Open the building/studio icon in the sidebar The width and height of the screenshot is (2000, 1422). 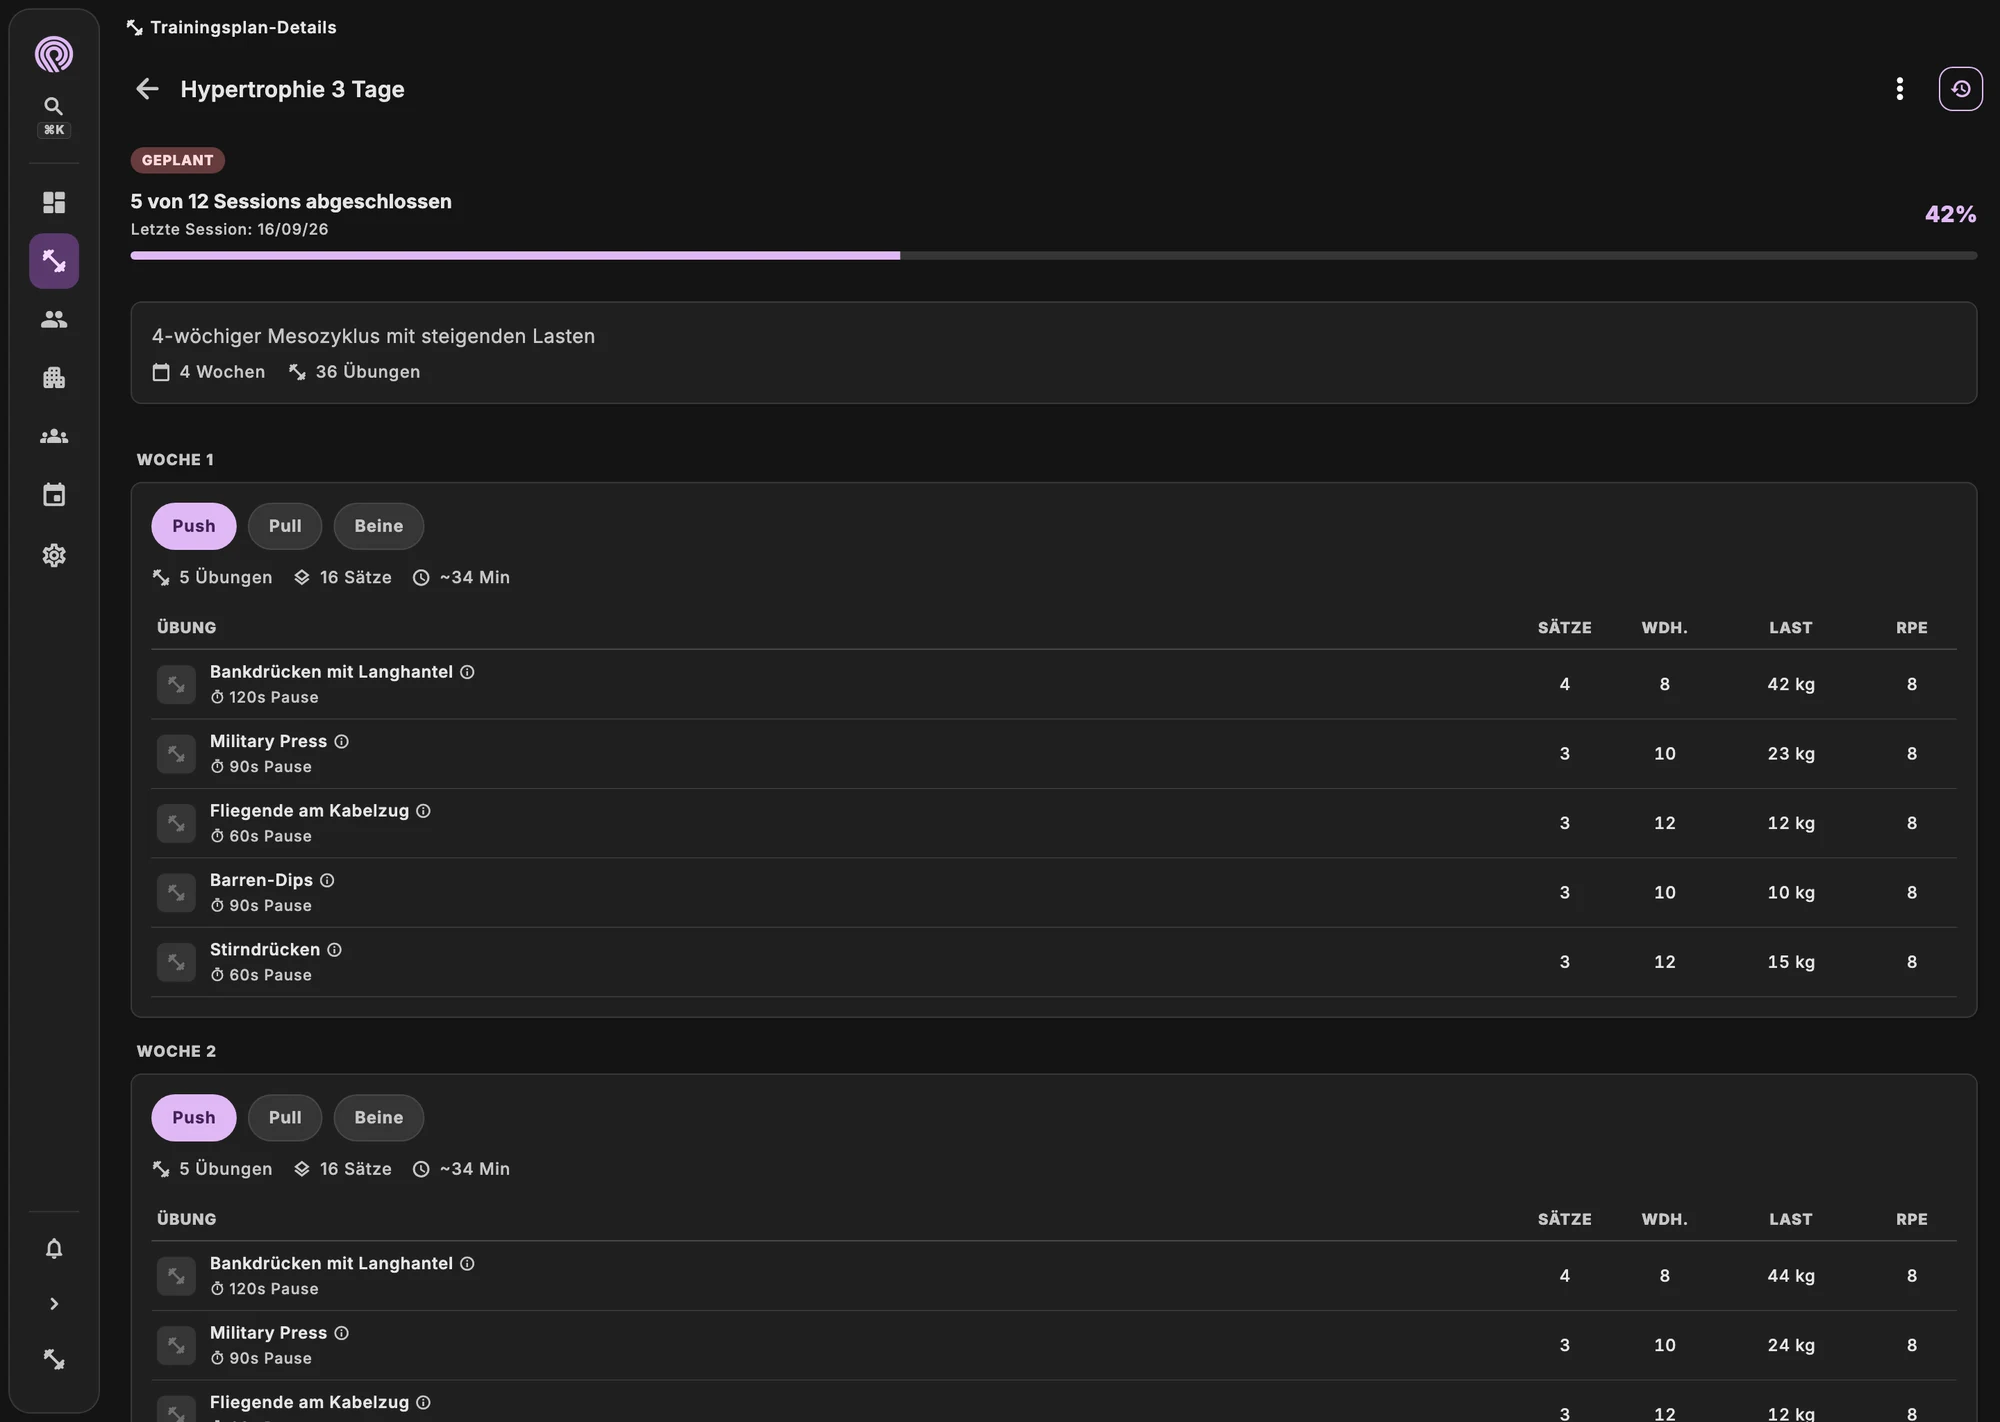[54, 378]
